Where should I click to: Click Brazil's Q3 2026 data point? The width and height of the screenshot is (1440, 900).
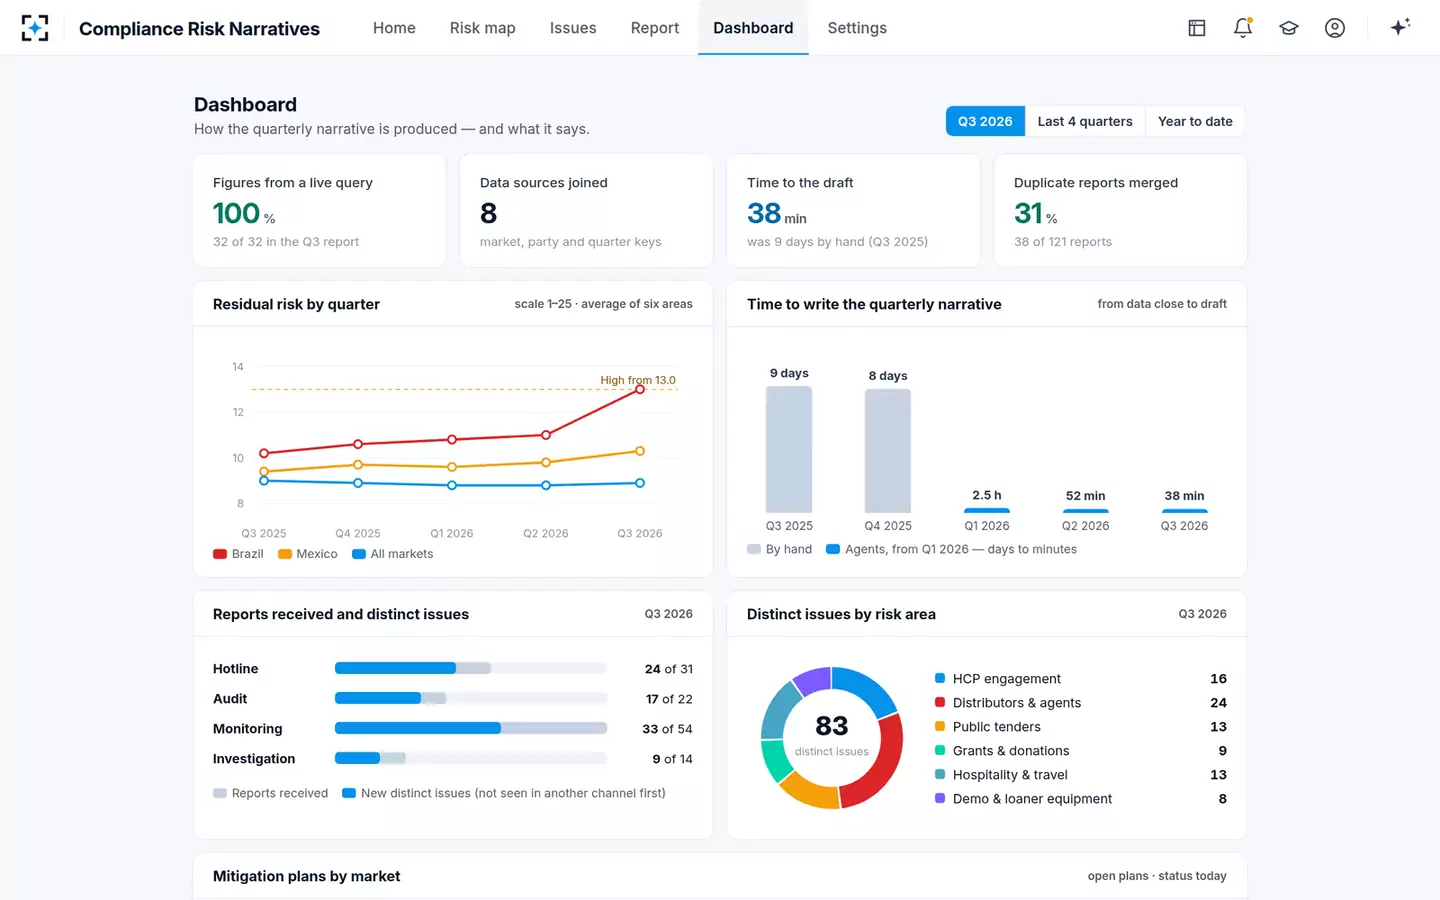click(640, 389)
